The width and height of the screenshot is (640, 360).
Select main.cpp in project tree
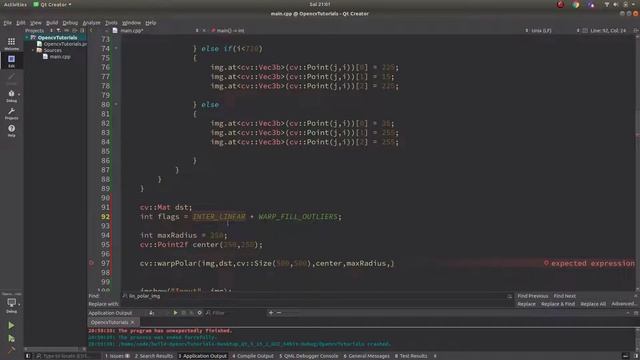point(60,57)
